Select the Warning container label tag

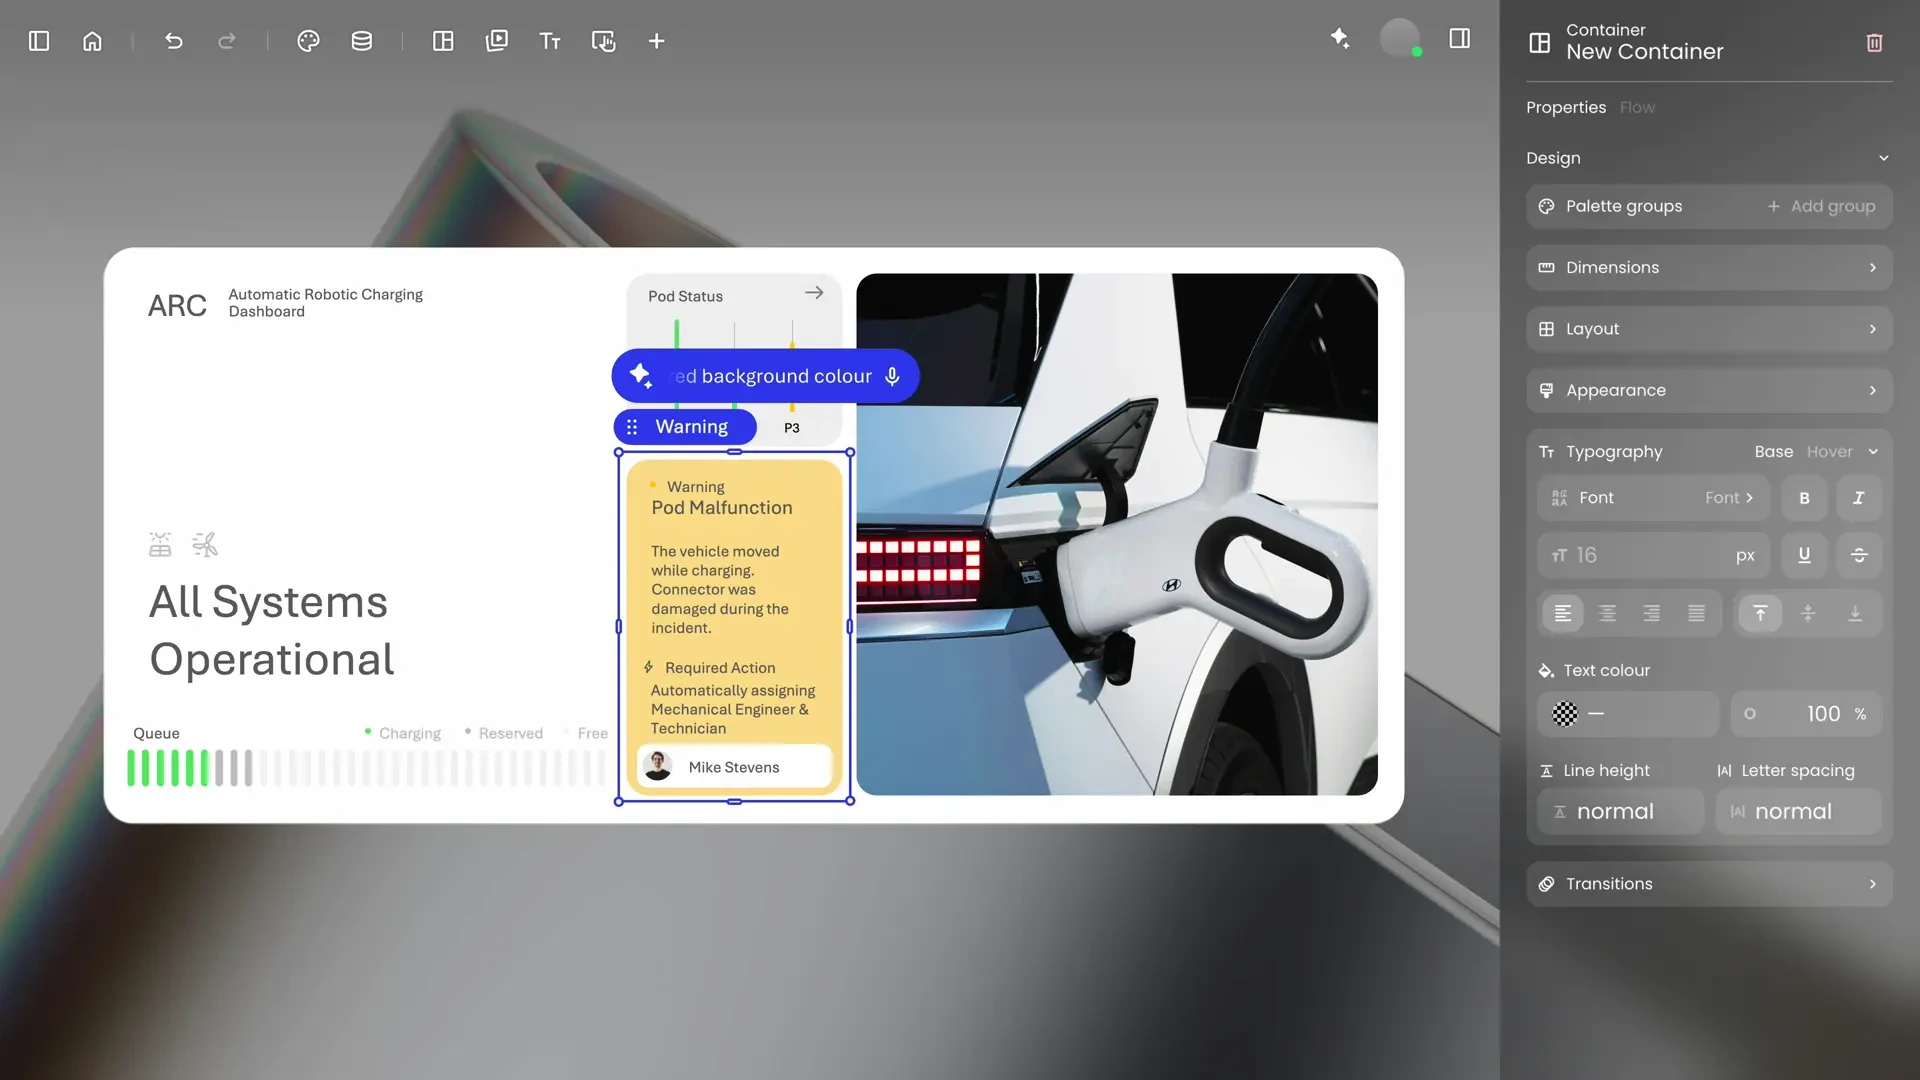(x=685, y=427)
